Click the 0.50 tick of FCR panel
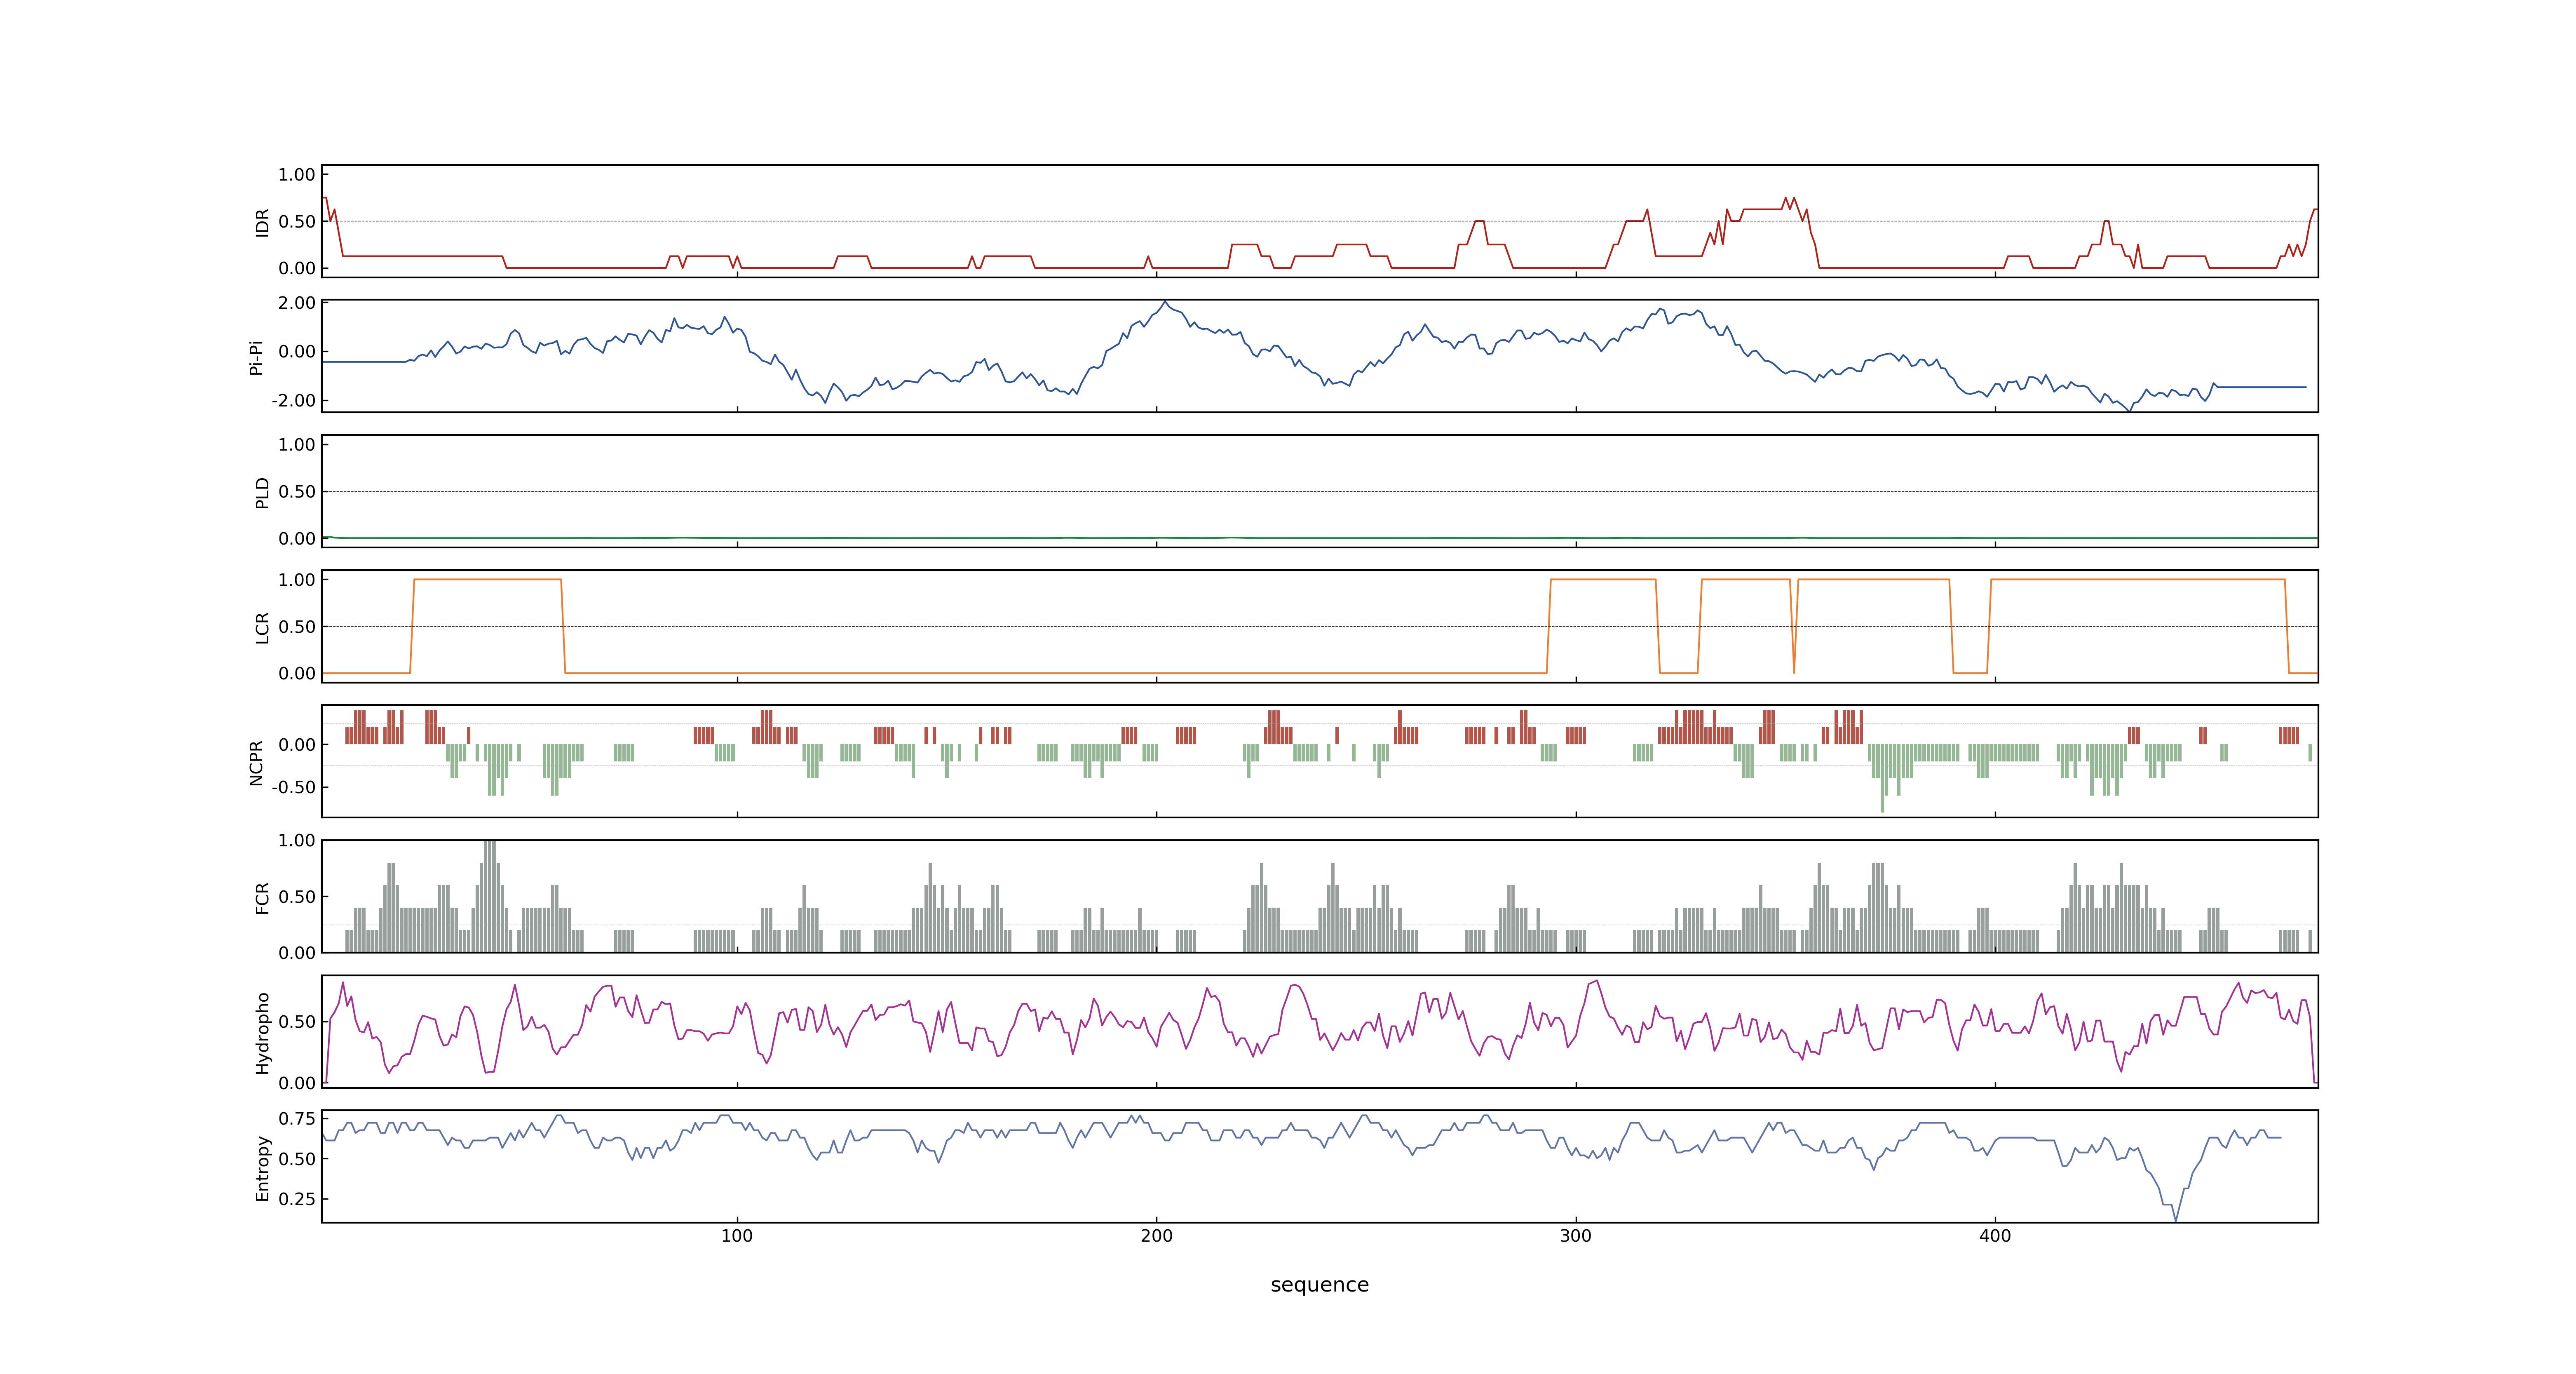 297,897
